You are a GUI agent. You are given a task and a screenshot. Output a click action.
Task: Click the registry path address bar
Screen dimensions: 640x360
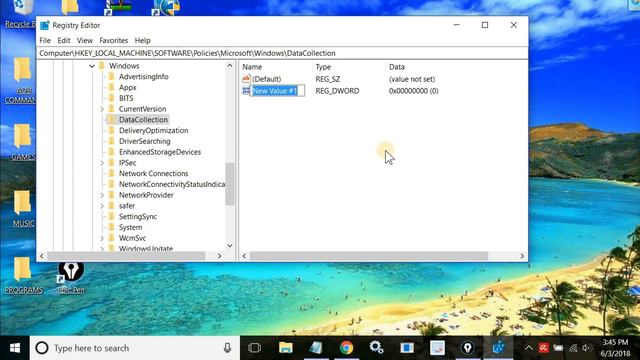(282, 53)
